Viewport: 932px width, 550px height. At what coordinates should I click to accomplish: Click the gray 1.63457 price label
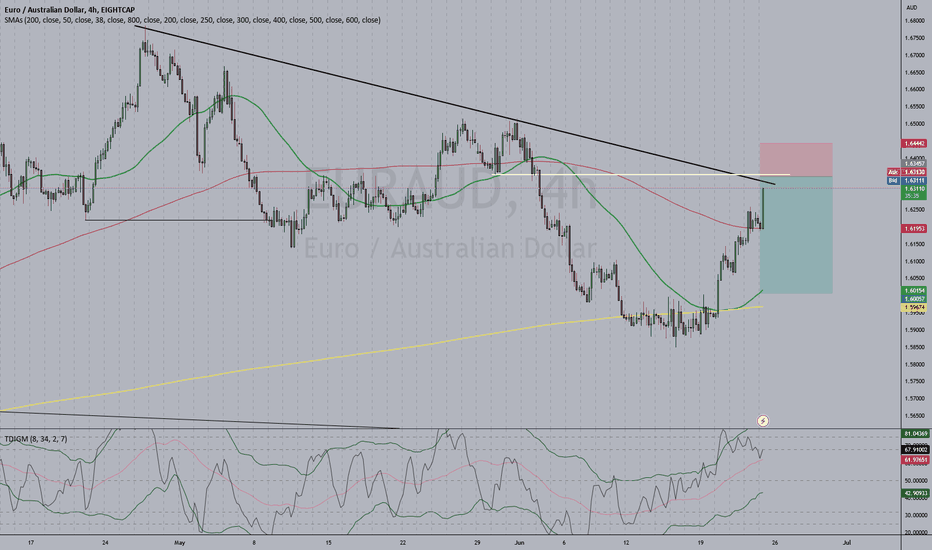click(914, 164)
